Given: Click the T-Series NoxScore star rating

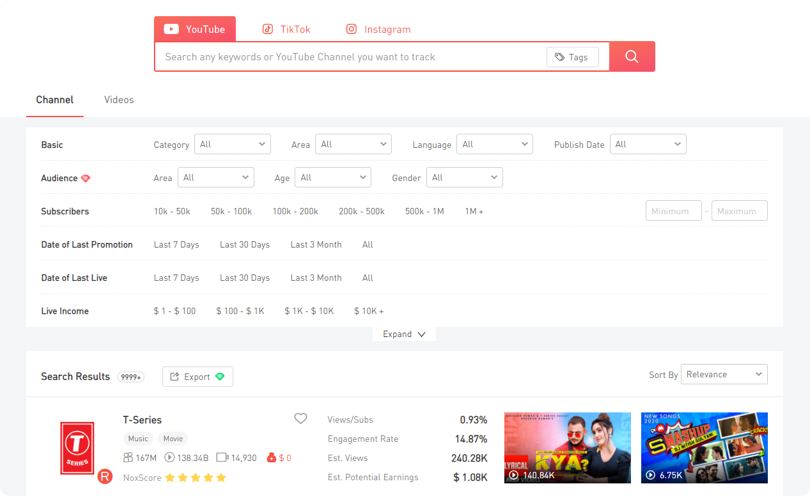Looking at the screenshot, I should coord(196,478).
